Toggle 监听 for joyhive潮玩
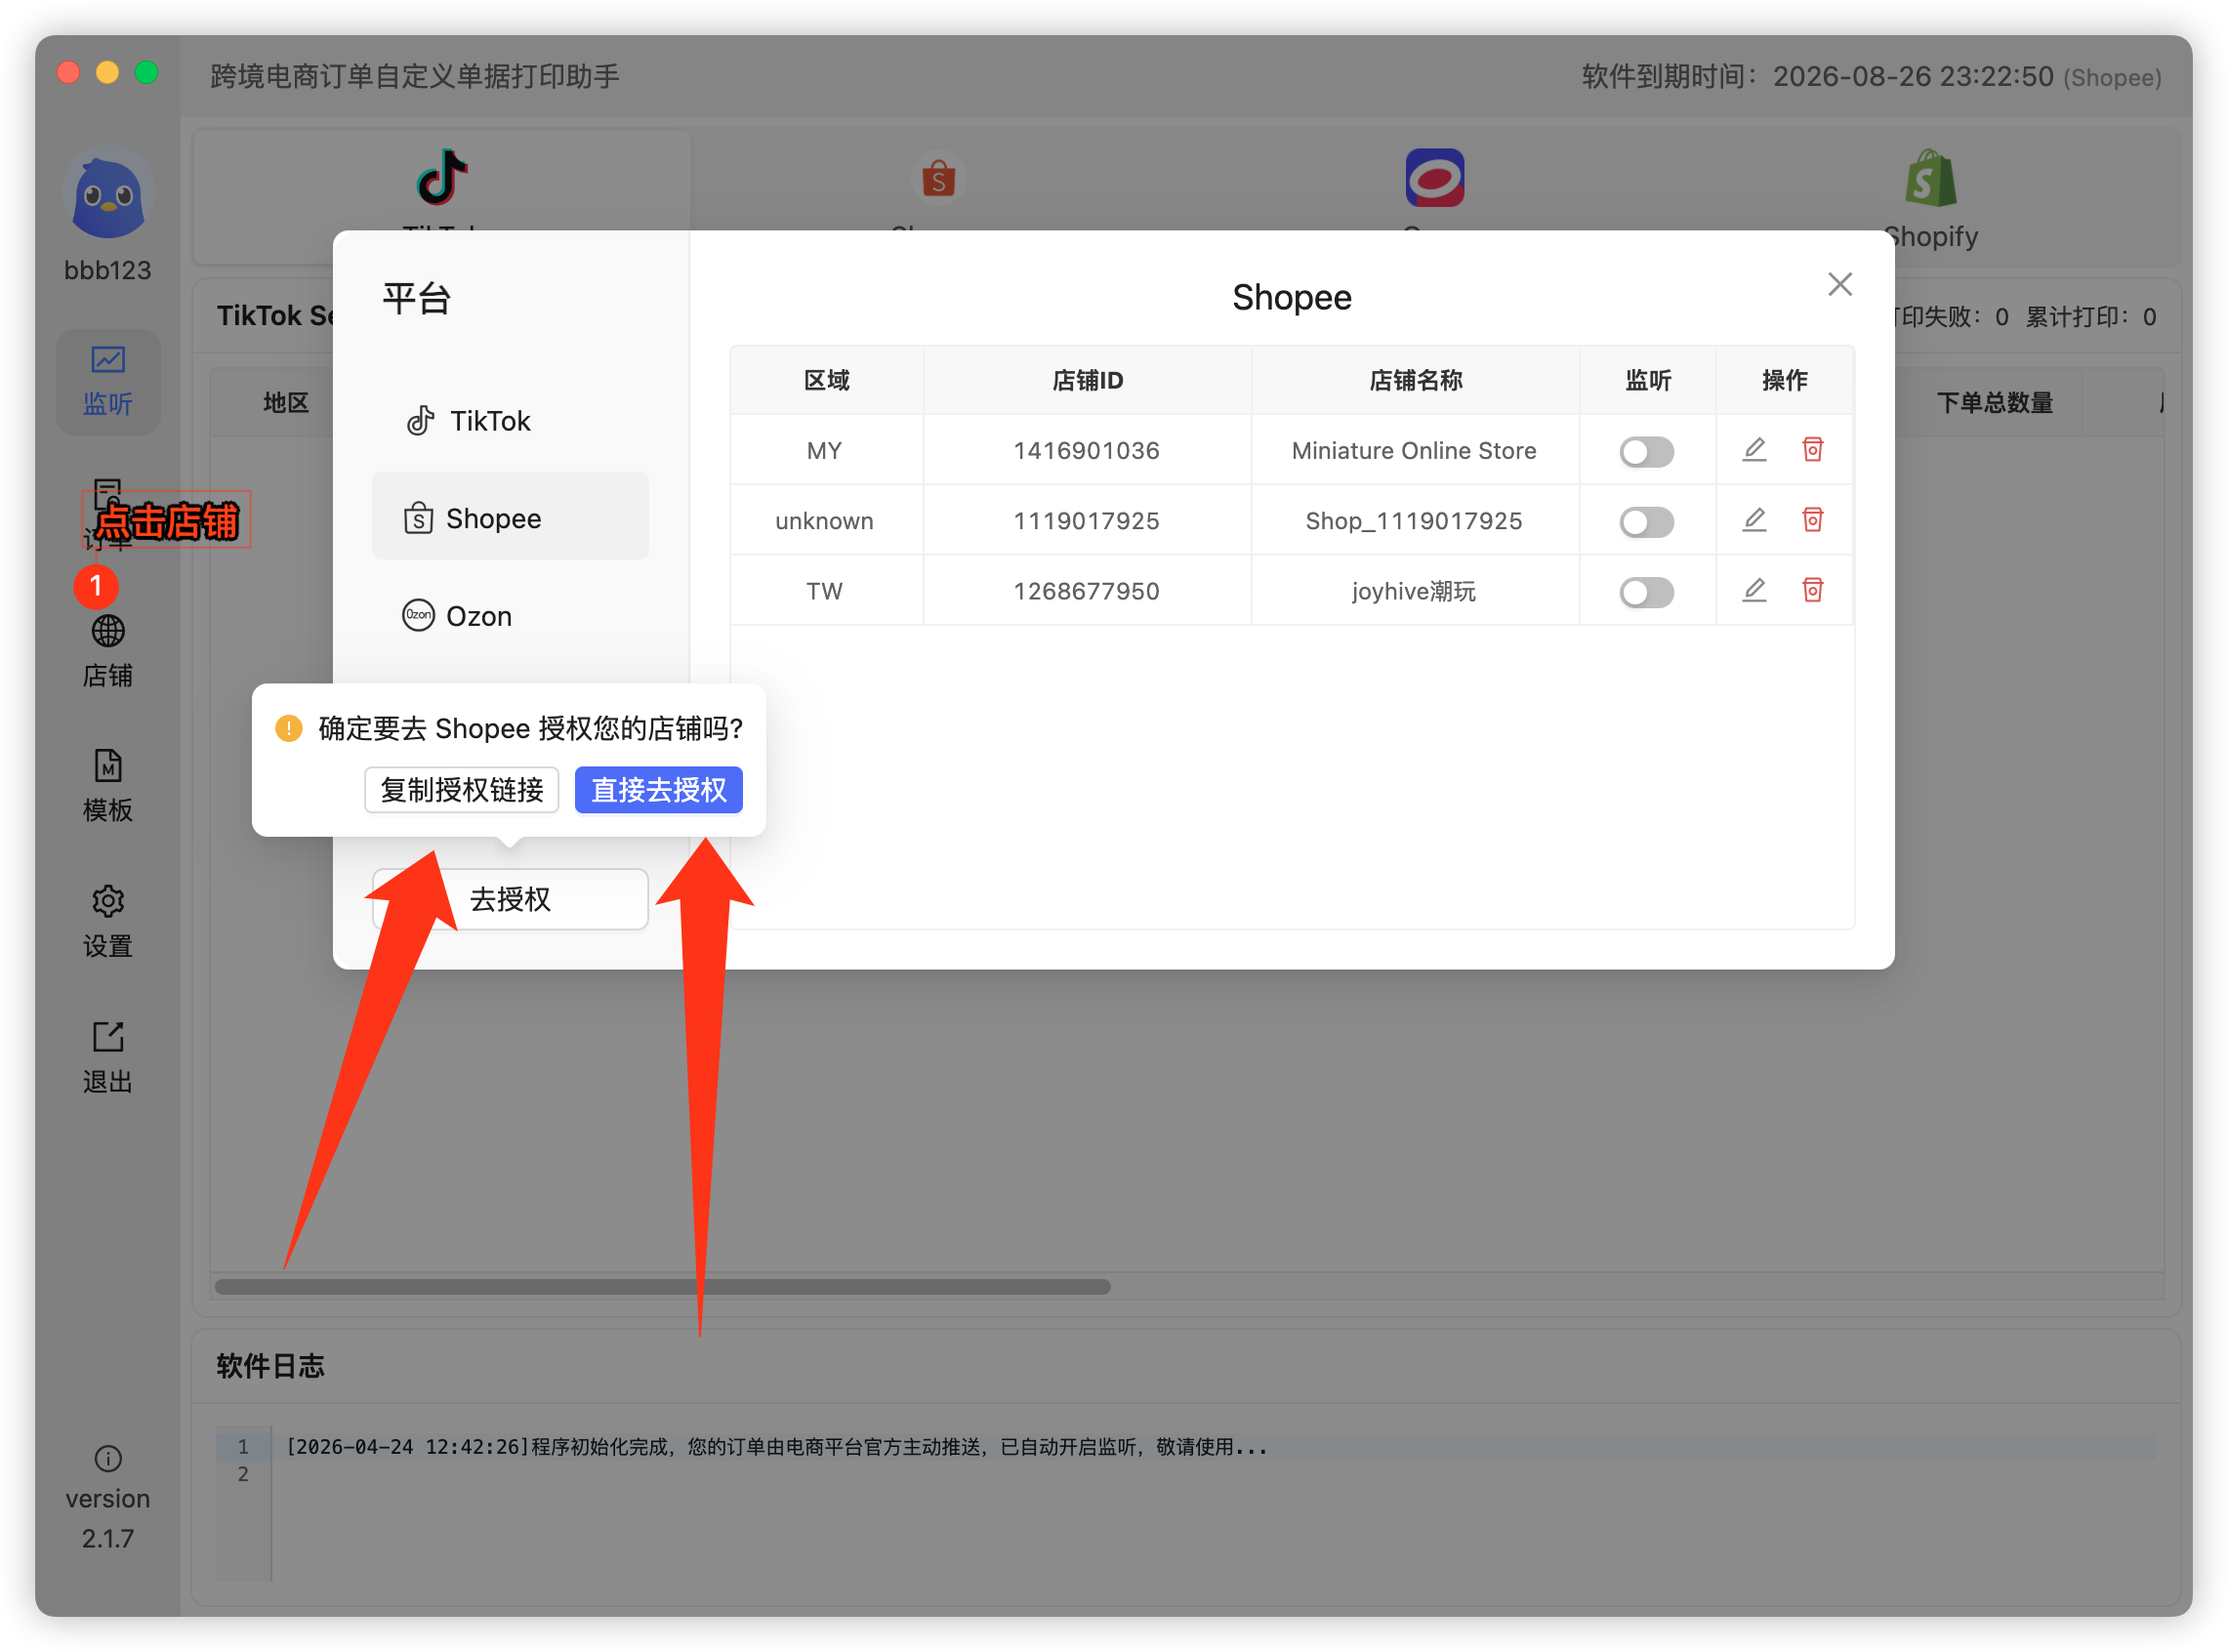The width and height of the screenshot is (2228, 1652). [x=1646, y=591]
